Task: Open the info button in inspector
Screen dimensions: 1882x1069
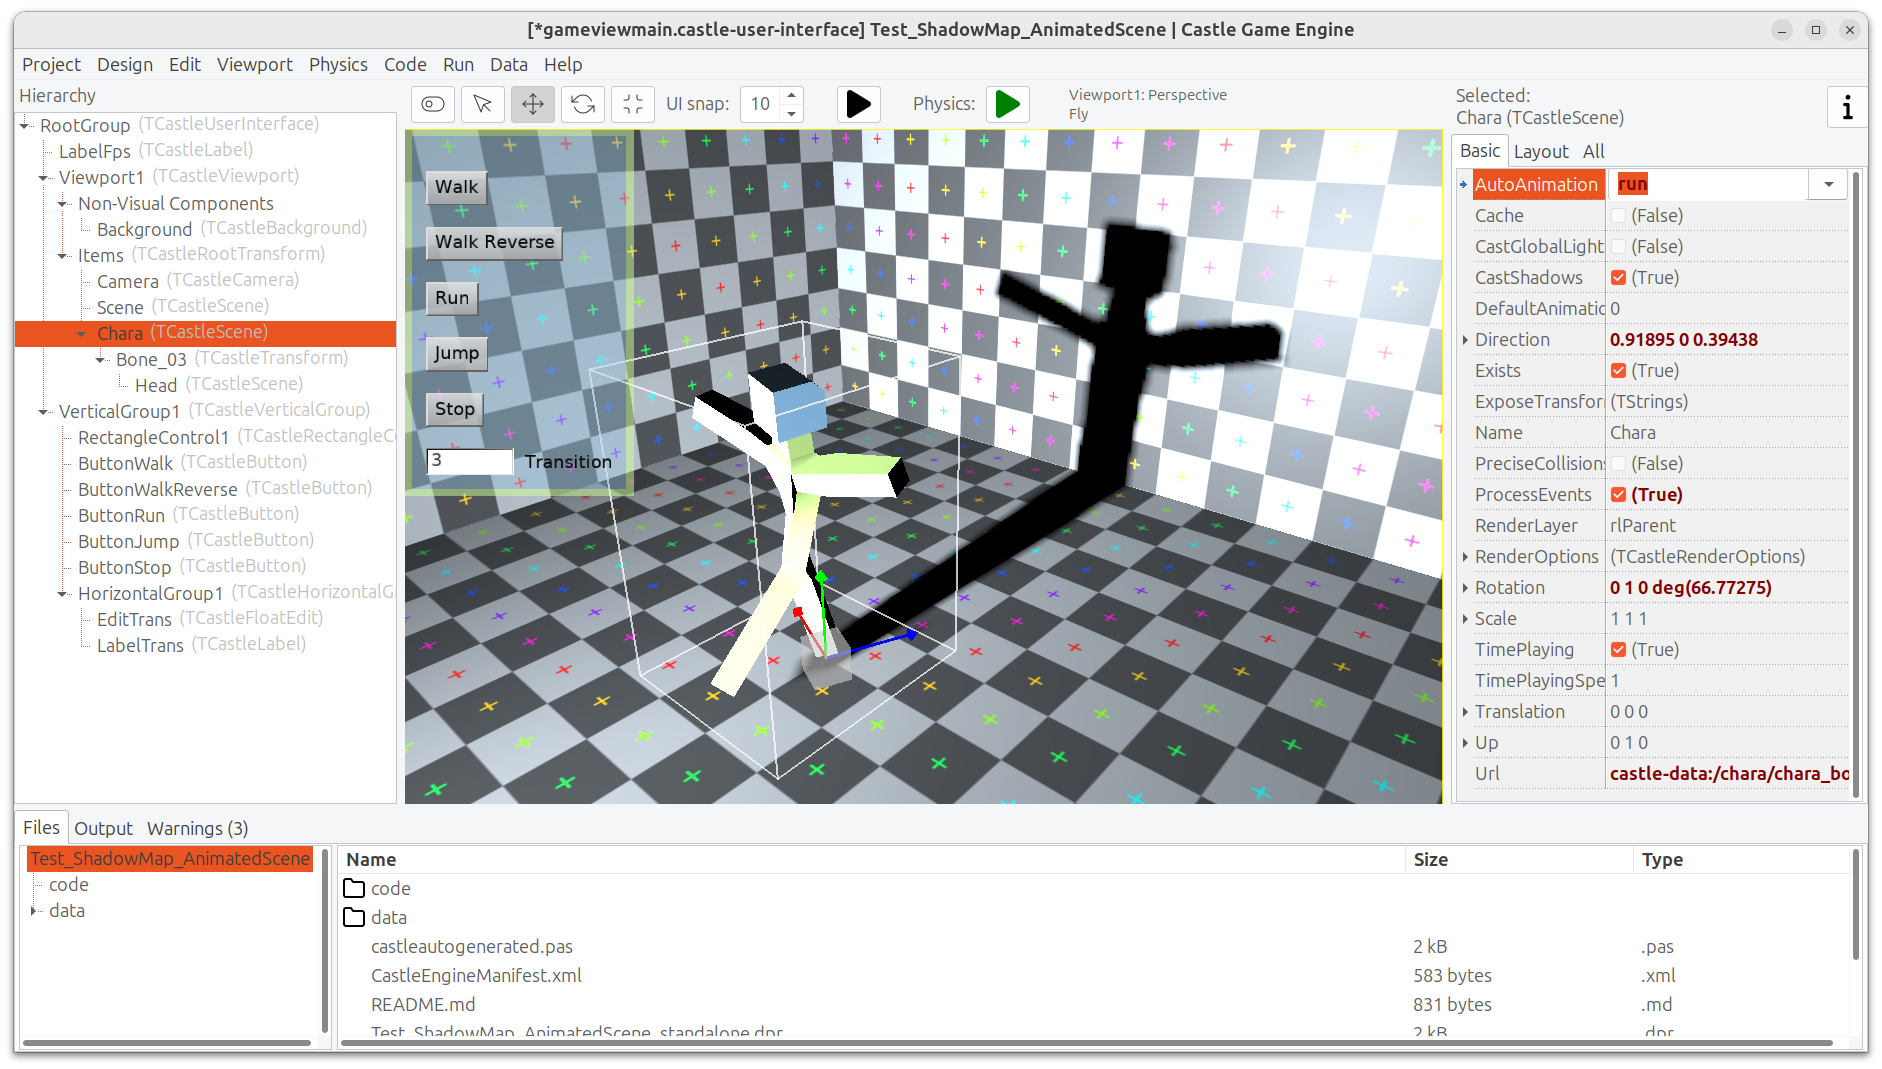Action: [x=1846, y=107]
